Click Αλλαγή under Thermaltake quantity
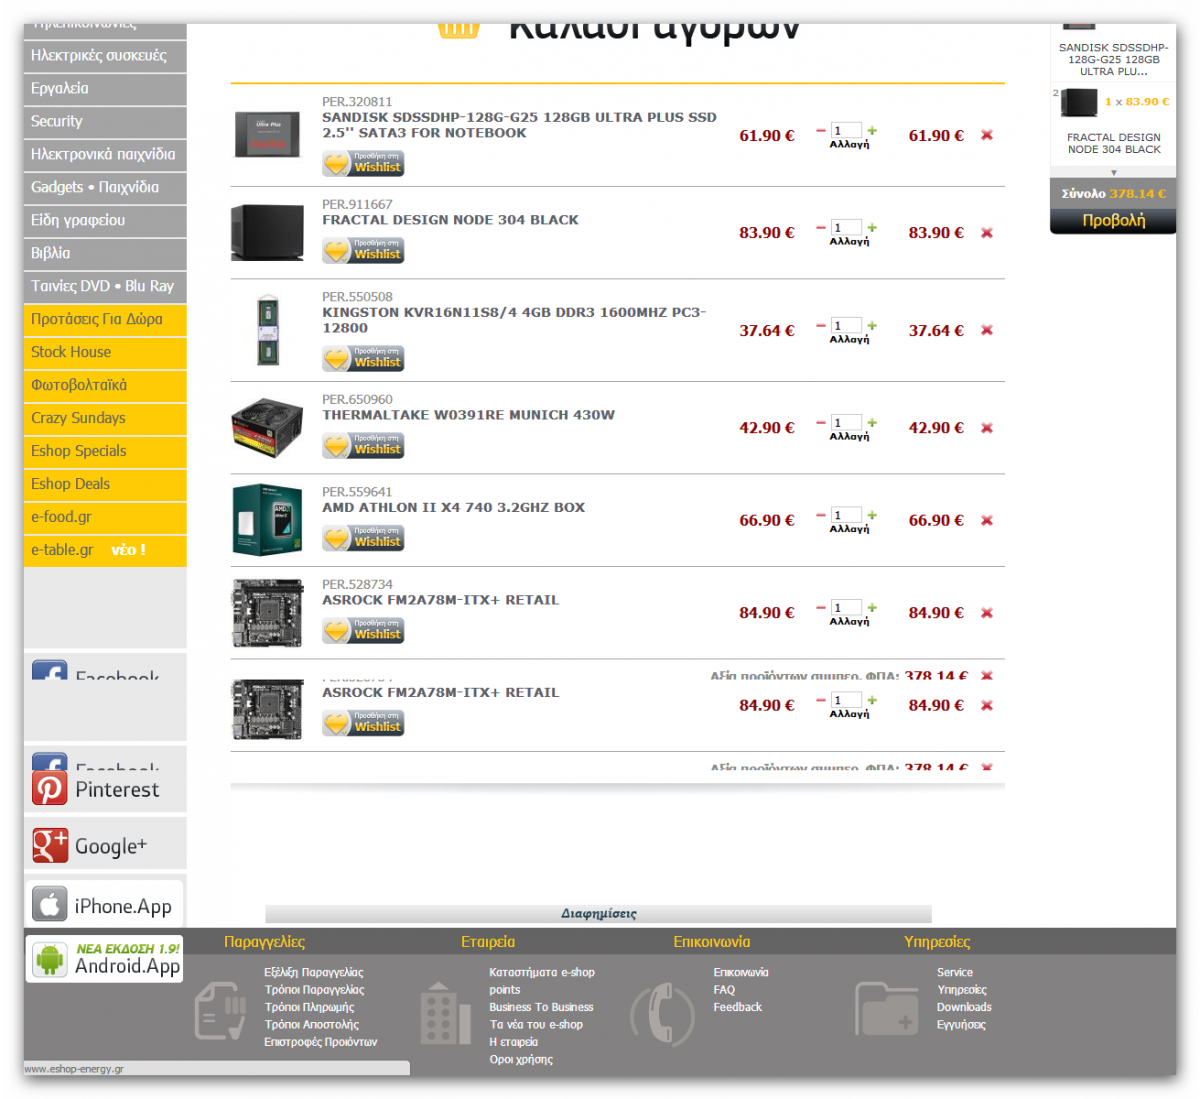The height and width of the screenshot is (1099, 1200). click(849, 437)
